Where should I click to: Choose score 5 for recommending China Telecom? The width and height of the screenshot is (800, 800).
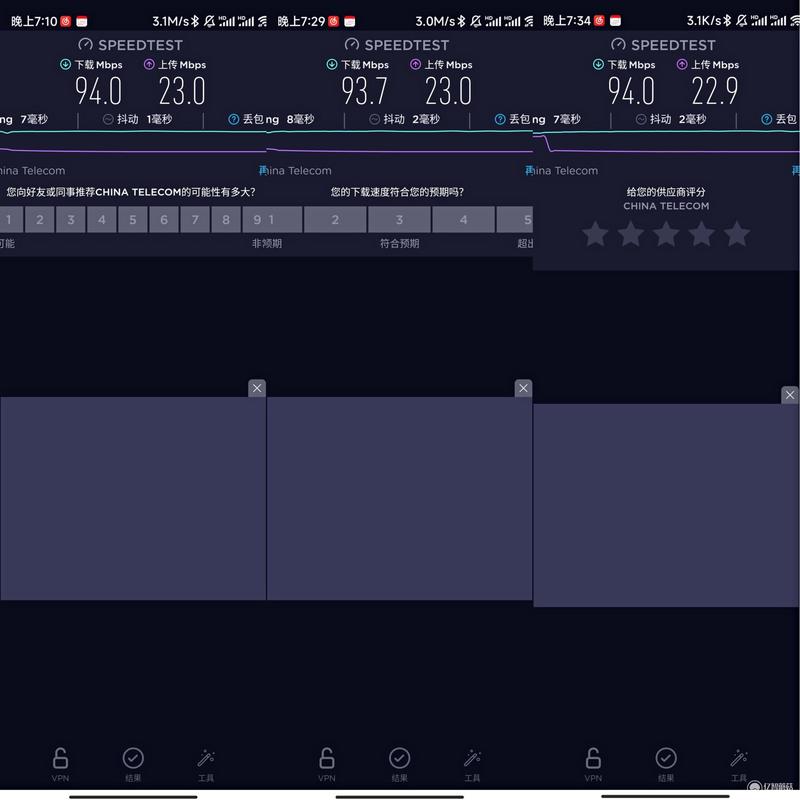click(133, 219)
